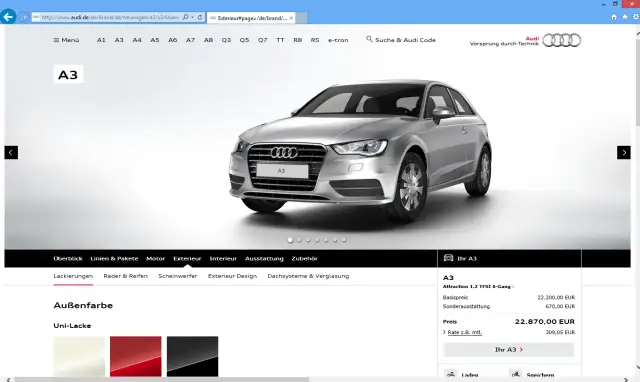
Task: Switch to Scheinwerfer sub-tab
Action: click(x=178, y=276)
